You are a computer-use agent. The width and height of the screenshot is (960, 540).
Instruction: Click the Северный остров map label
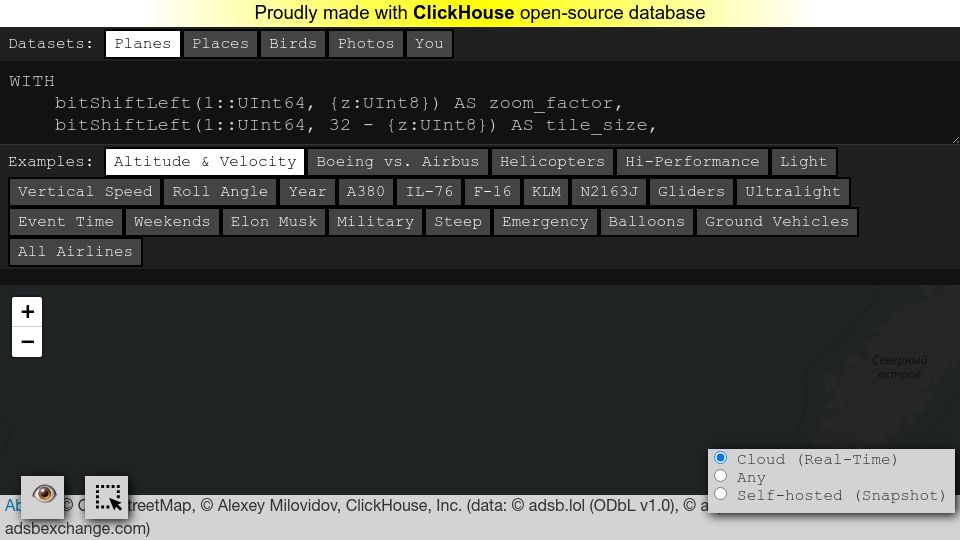point(899,367)
